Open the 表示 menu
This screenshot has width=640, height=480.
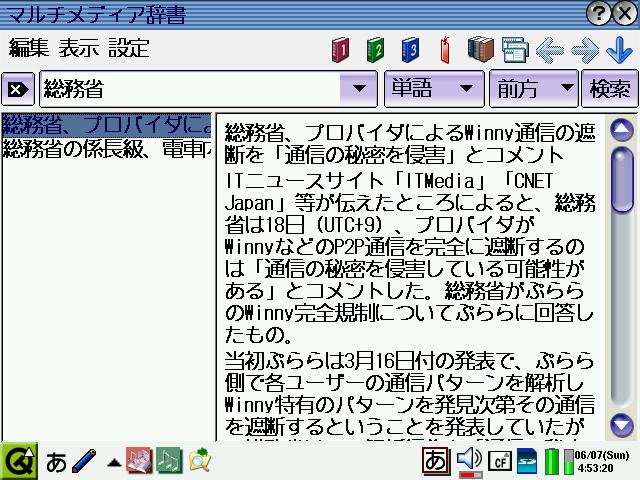pyautogui.click(x=78, y=48)
